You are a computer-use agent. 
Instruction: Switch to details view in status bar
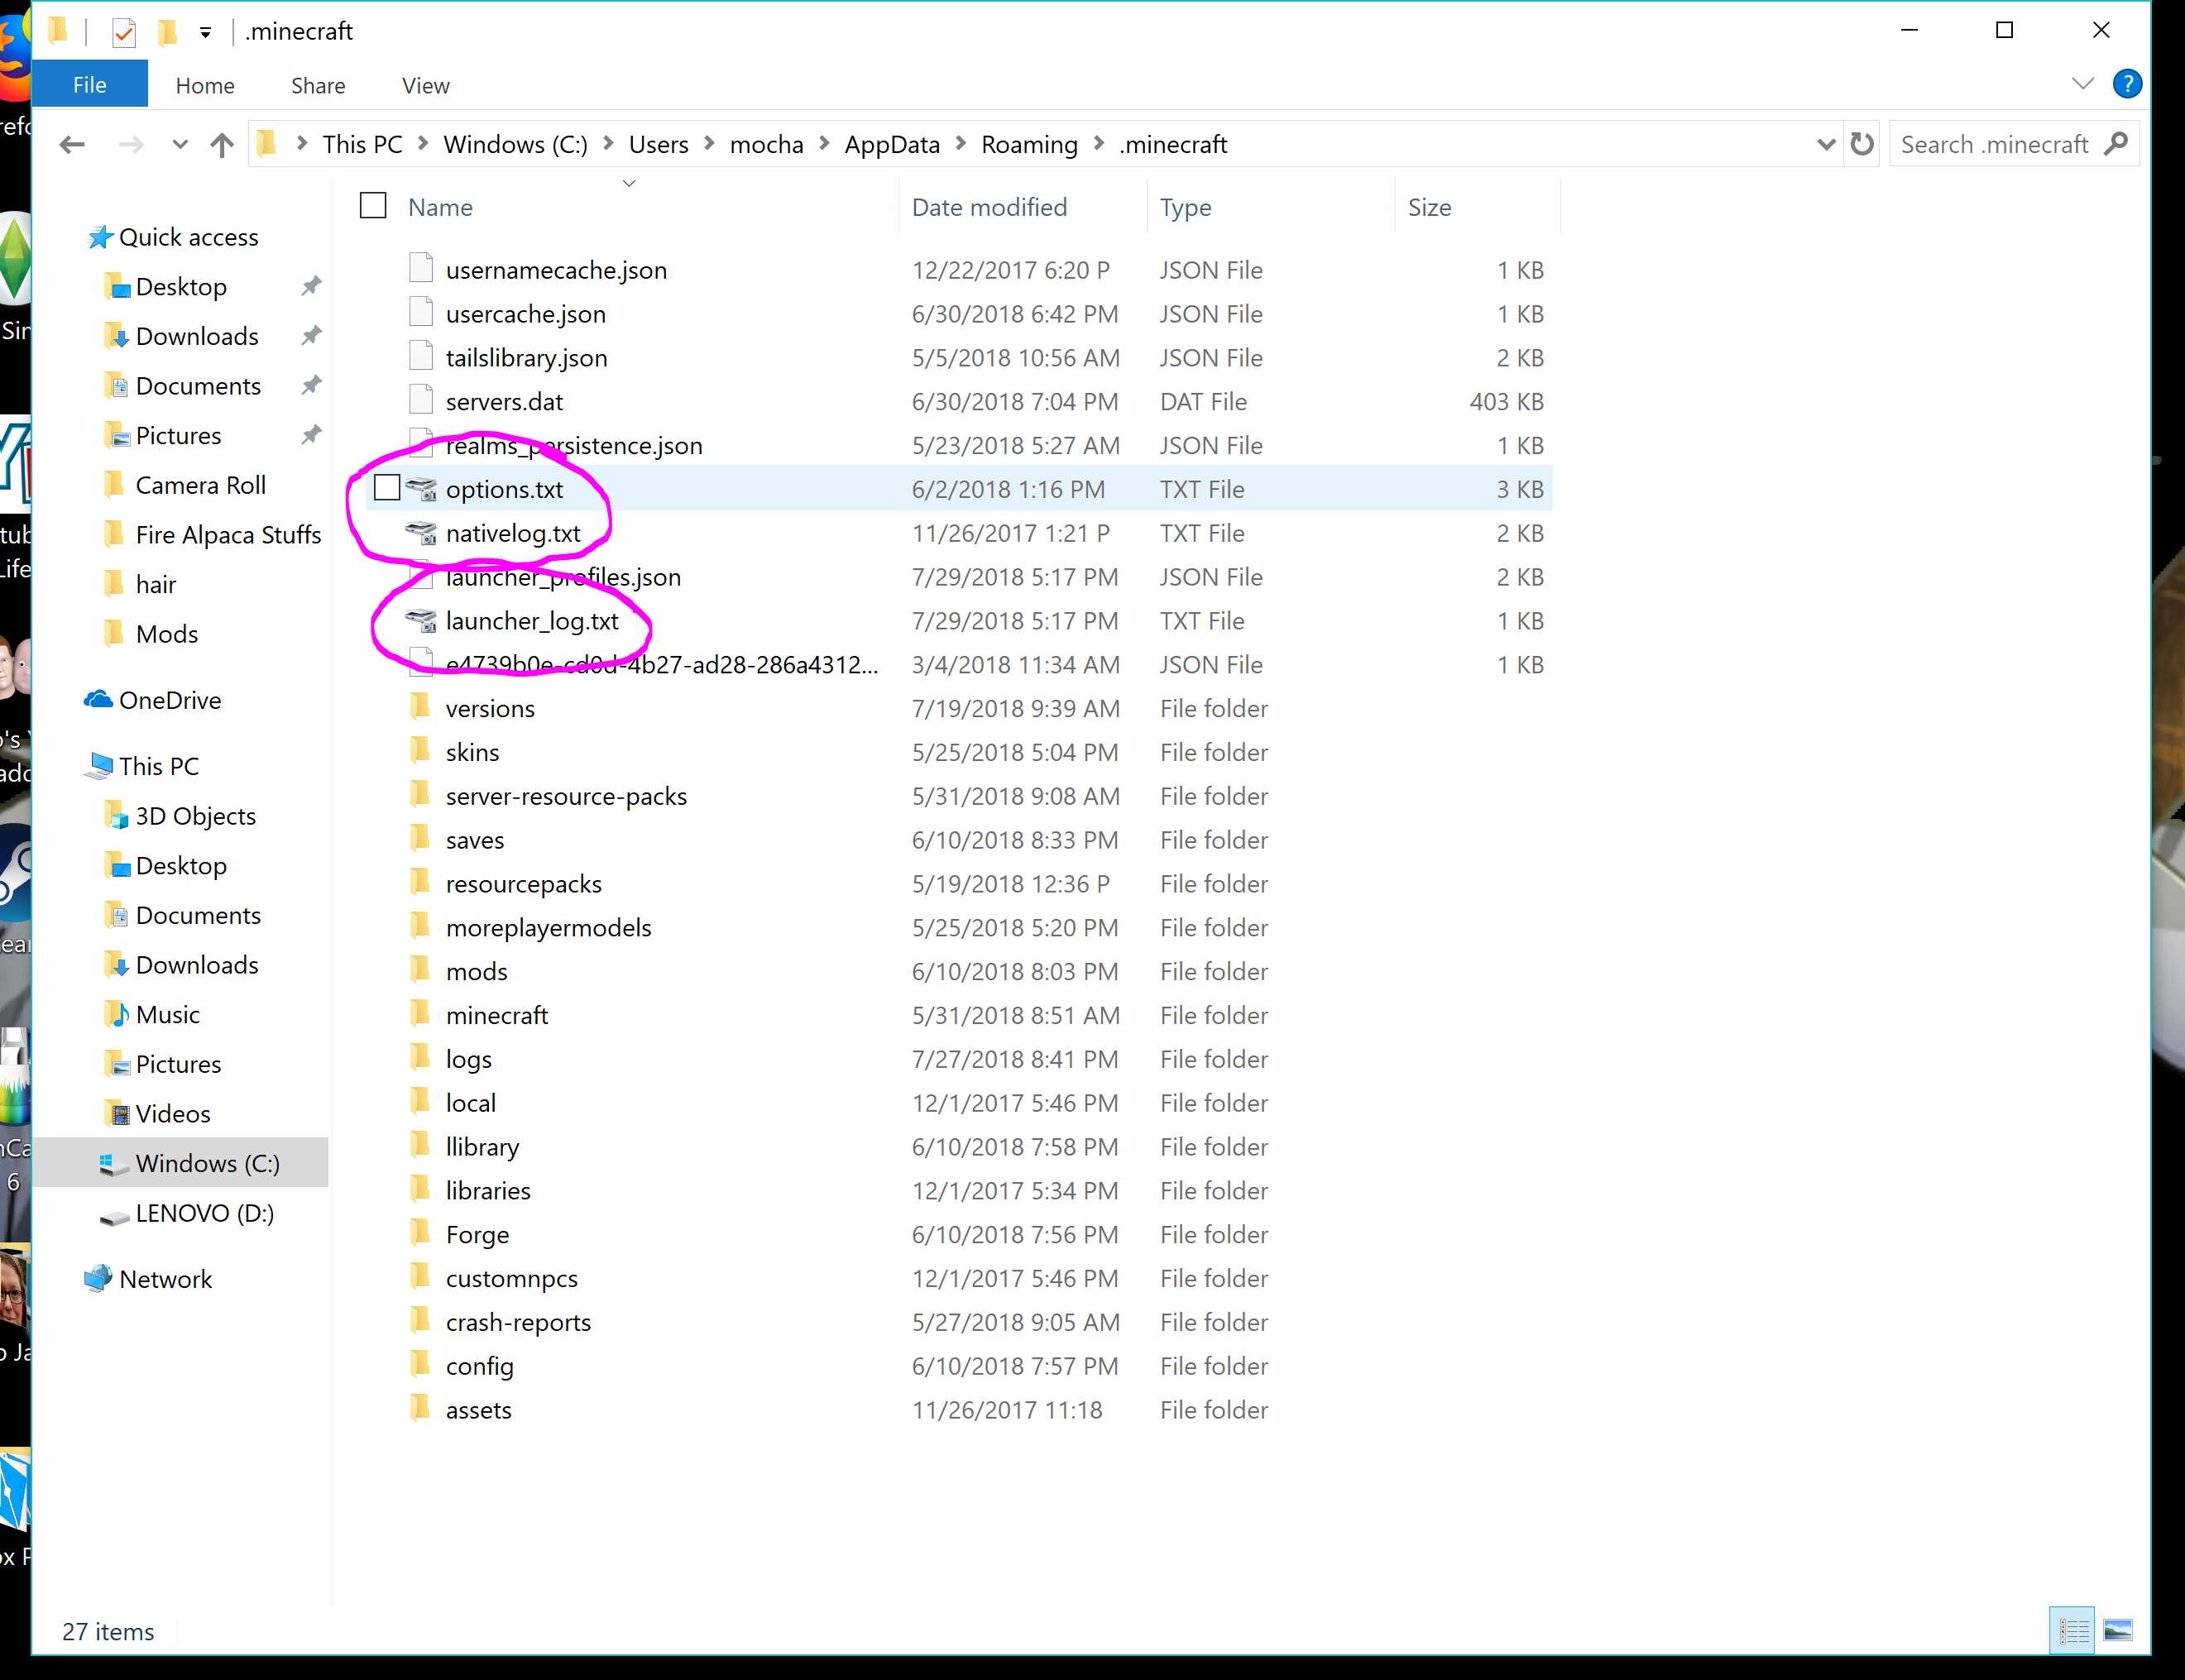point(2072,1631)
